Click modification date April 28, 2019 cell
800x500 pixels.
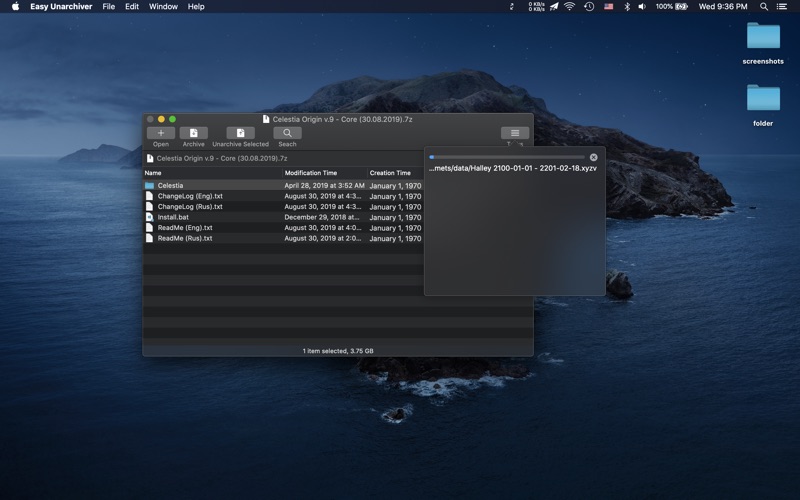[324, 185]
